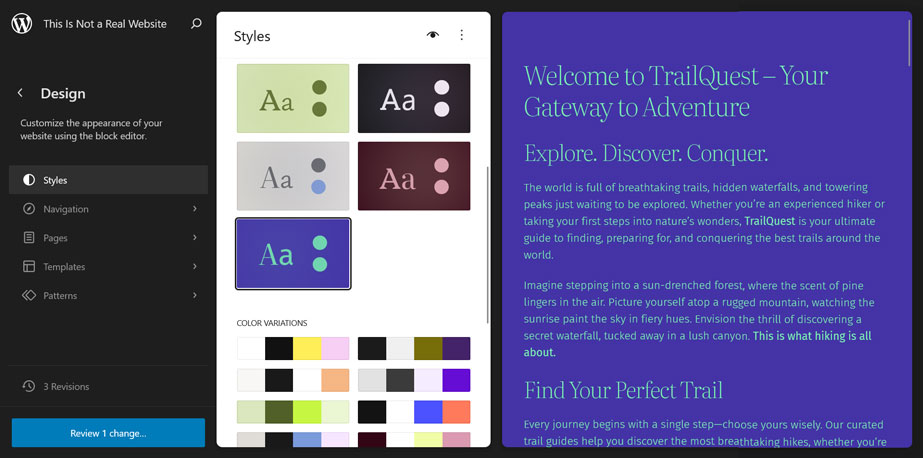Screen dimensions: 923x458
Task: Click the Styles panel vertical scrollbar
Action: (x=487, y=244)
